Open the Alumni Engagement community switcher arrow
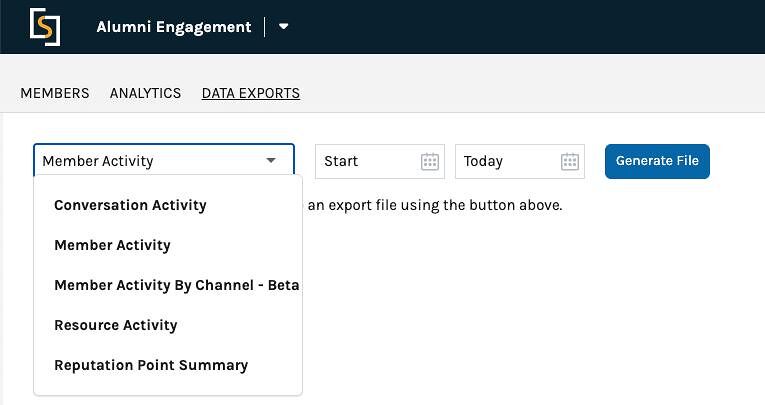The height and width of the screenshot is (405, 765). coord(283,26)
